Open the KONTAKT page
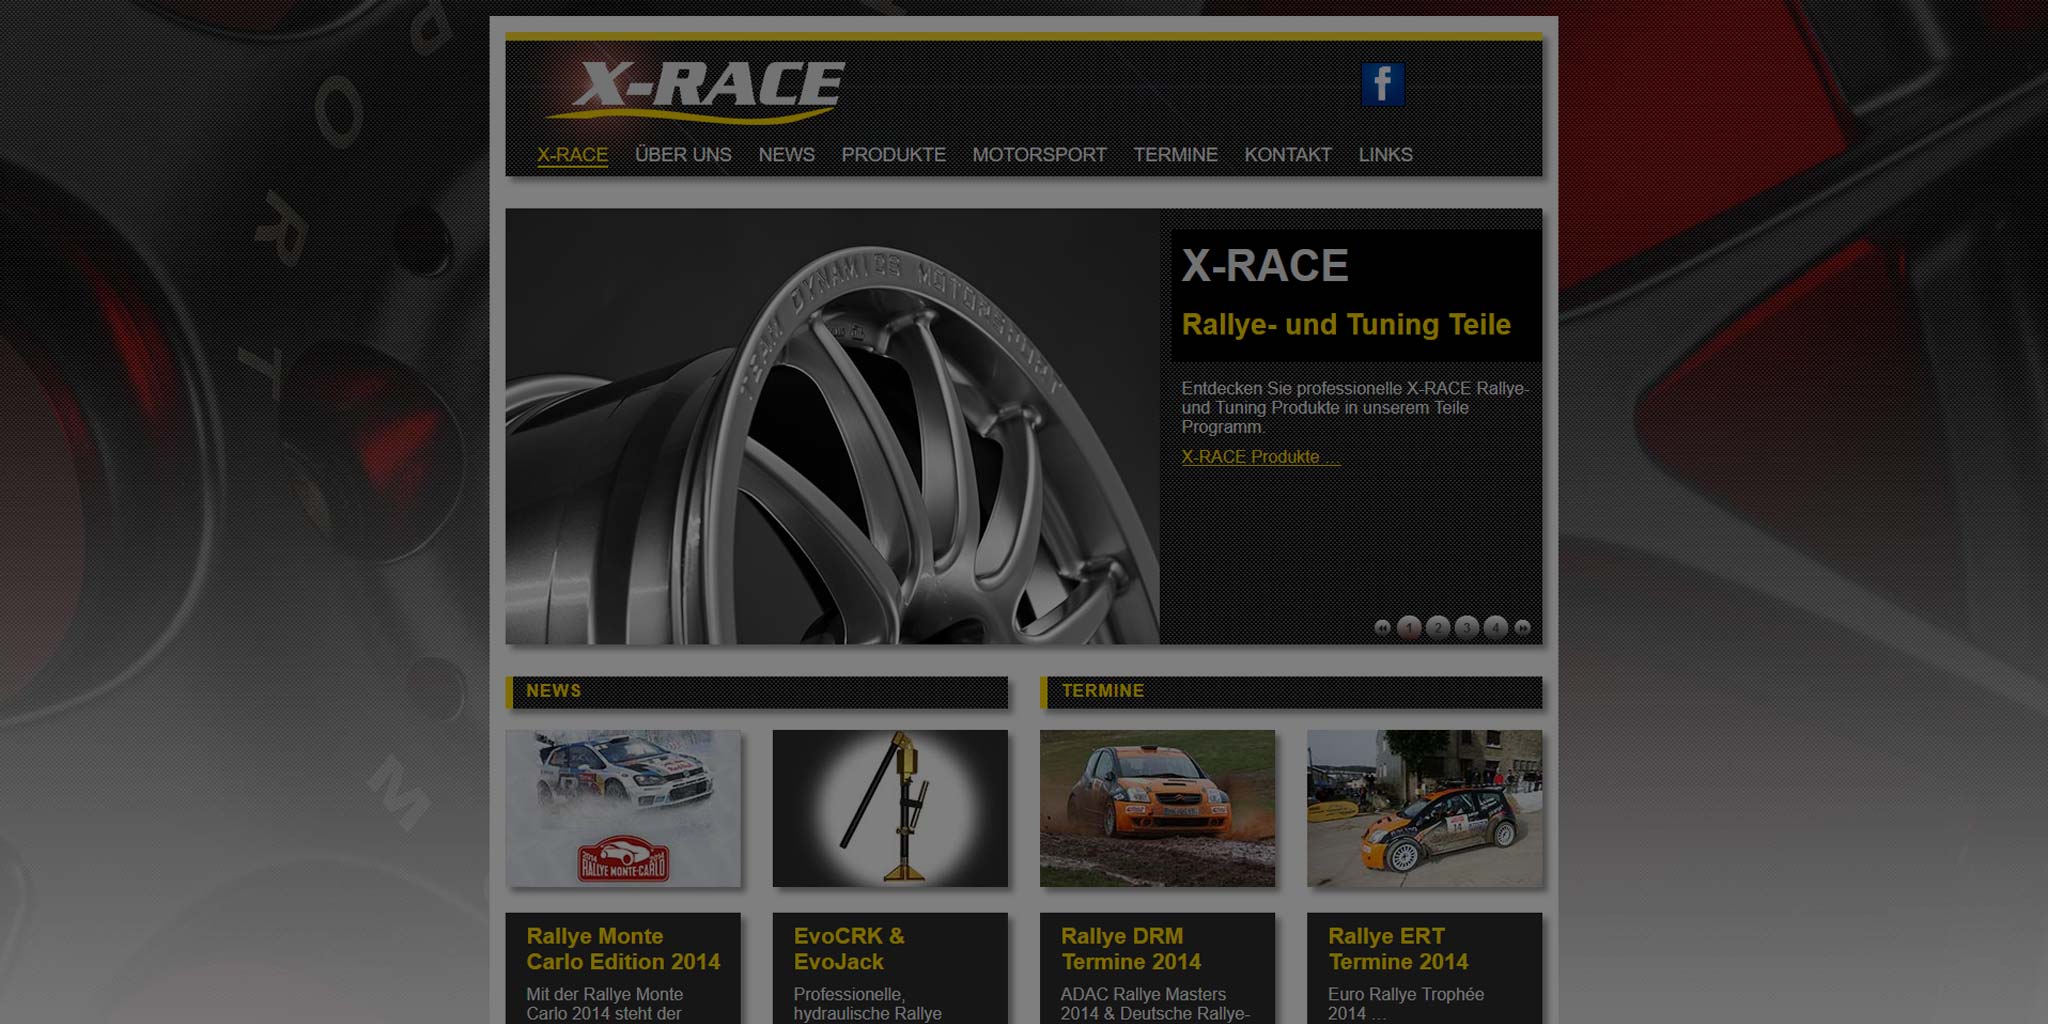 coord(1288,155)
